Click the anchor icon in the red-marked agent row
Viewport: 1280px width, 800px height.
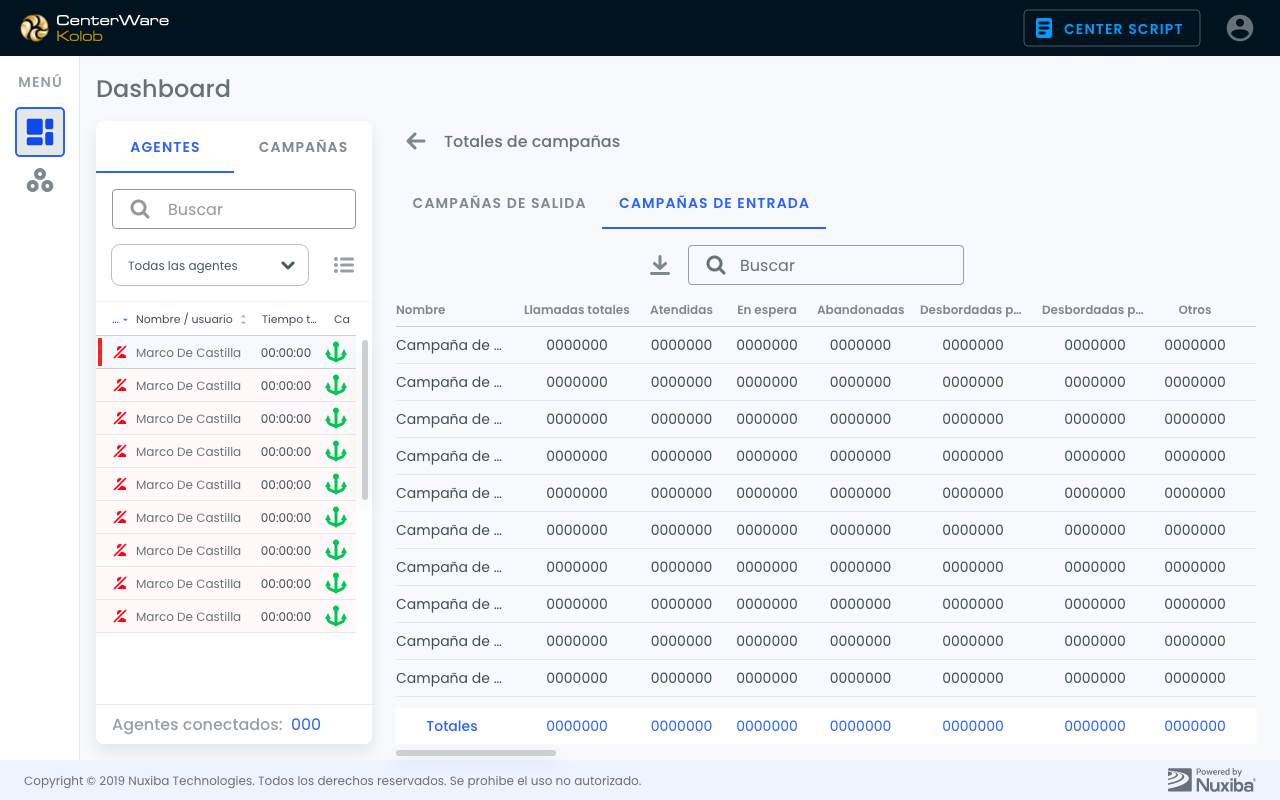click(x=336, y=352)
